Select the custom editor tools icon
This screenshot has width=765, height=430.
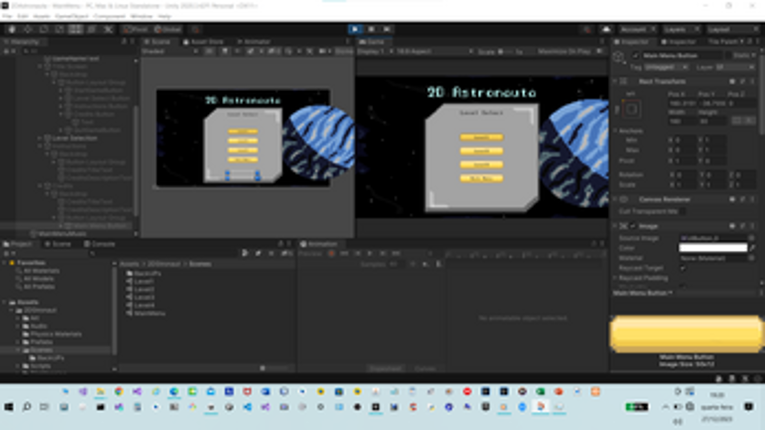point(108,29)
